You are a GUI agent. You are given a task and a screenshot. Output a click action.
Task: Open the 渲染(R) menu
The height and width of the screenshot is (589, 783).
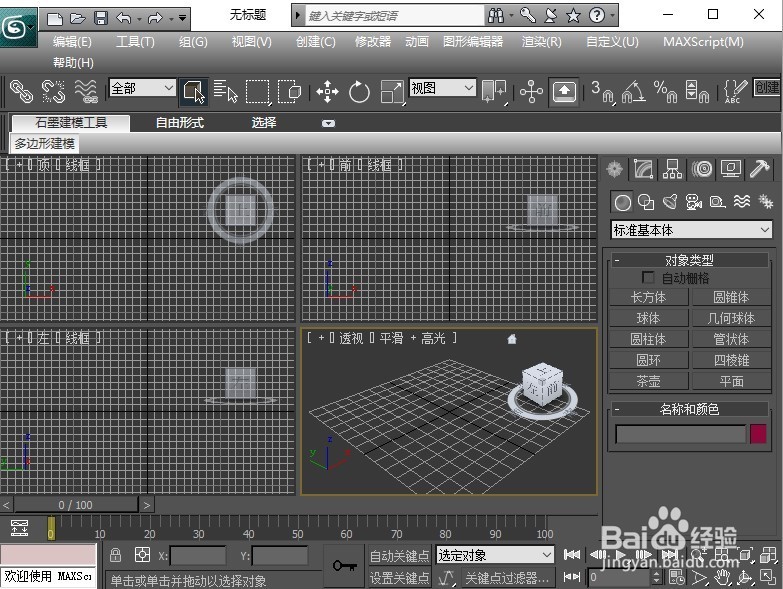[541, 41]
